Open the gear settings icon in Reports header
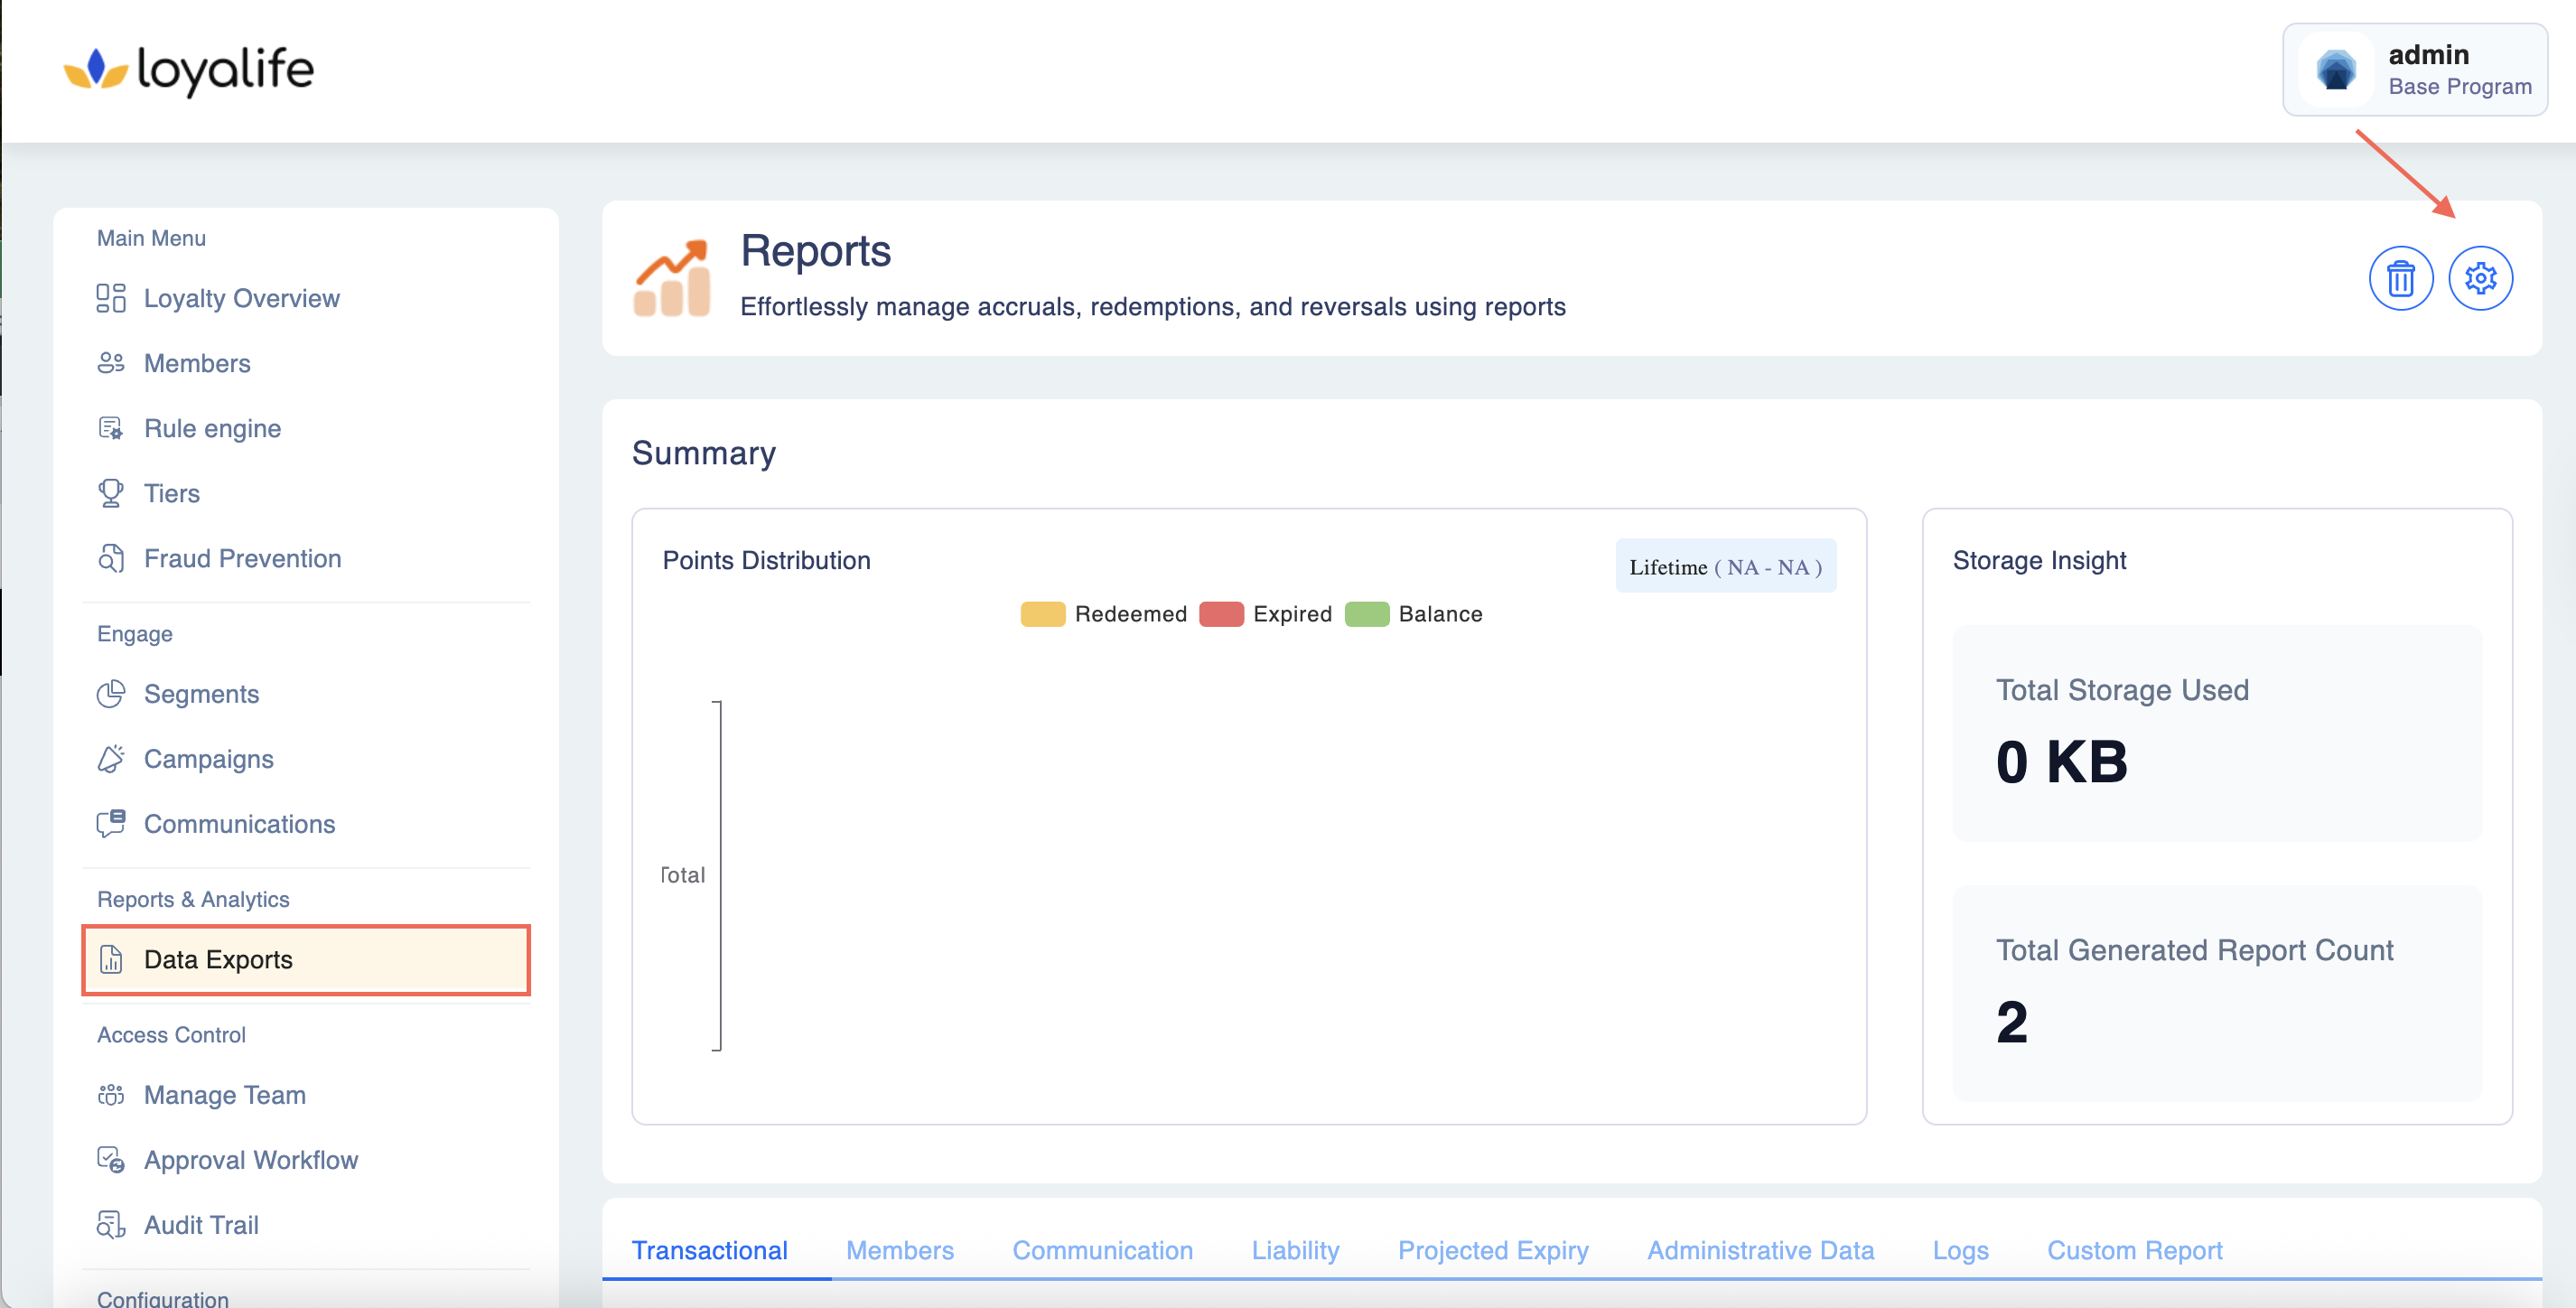The width and height of the screenshot is (2576, 1308). [x=2480, y=278]
